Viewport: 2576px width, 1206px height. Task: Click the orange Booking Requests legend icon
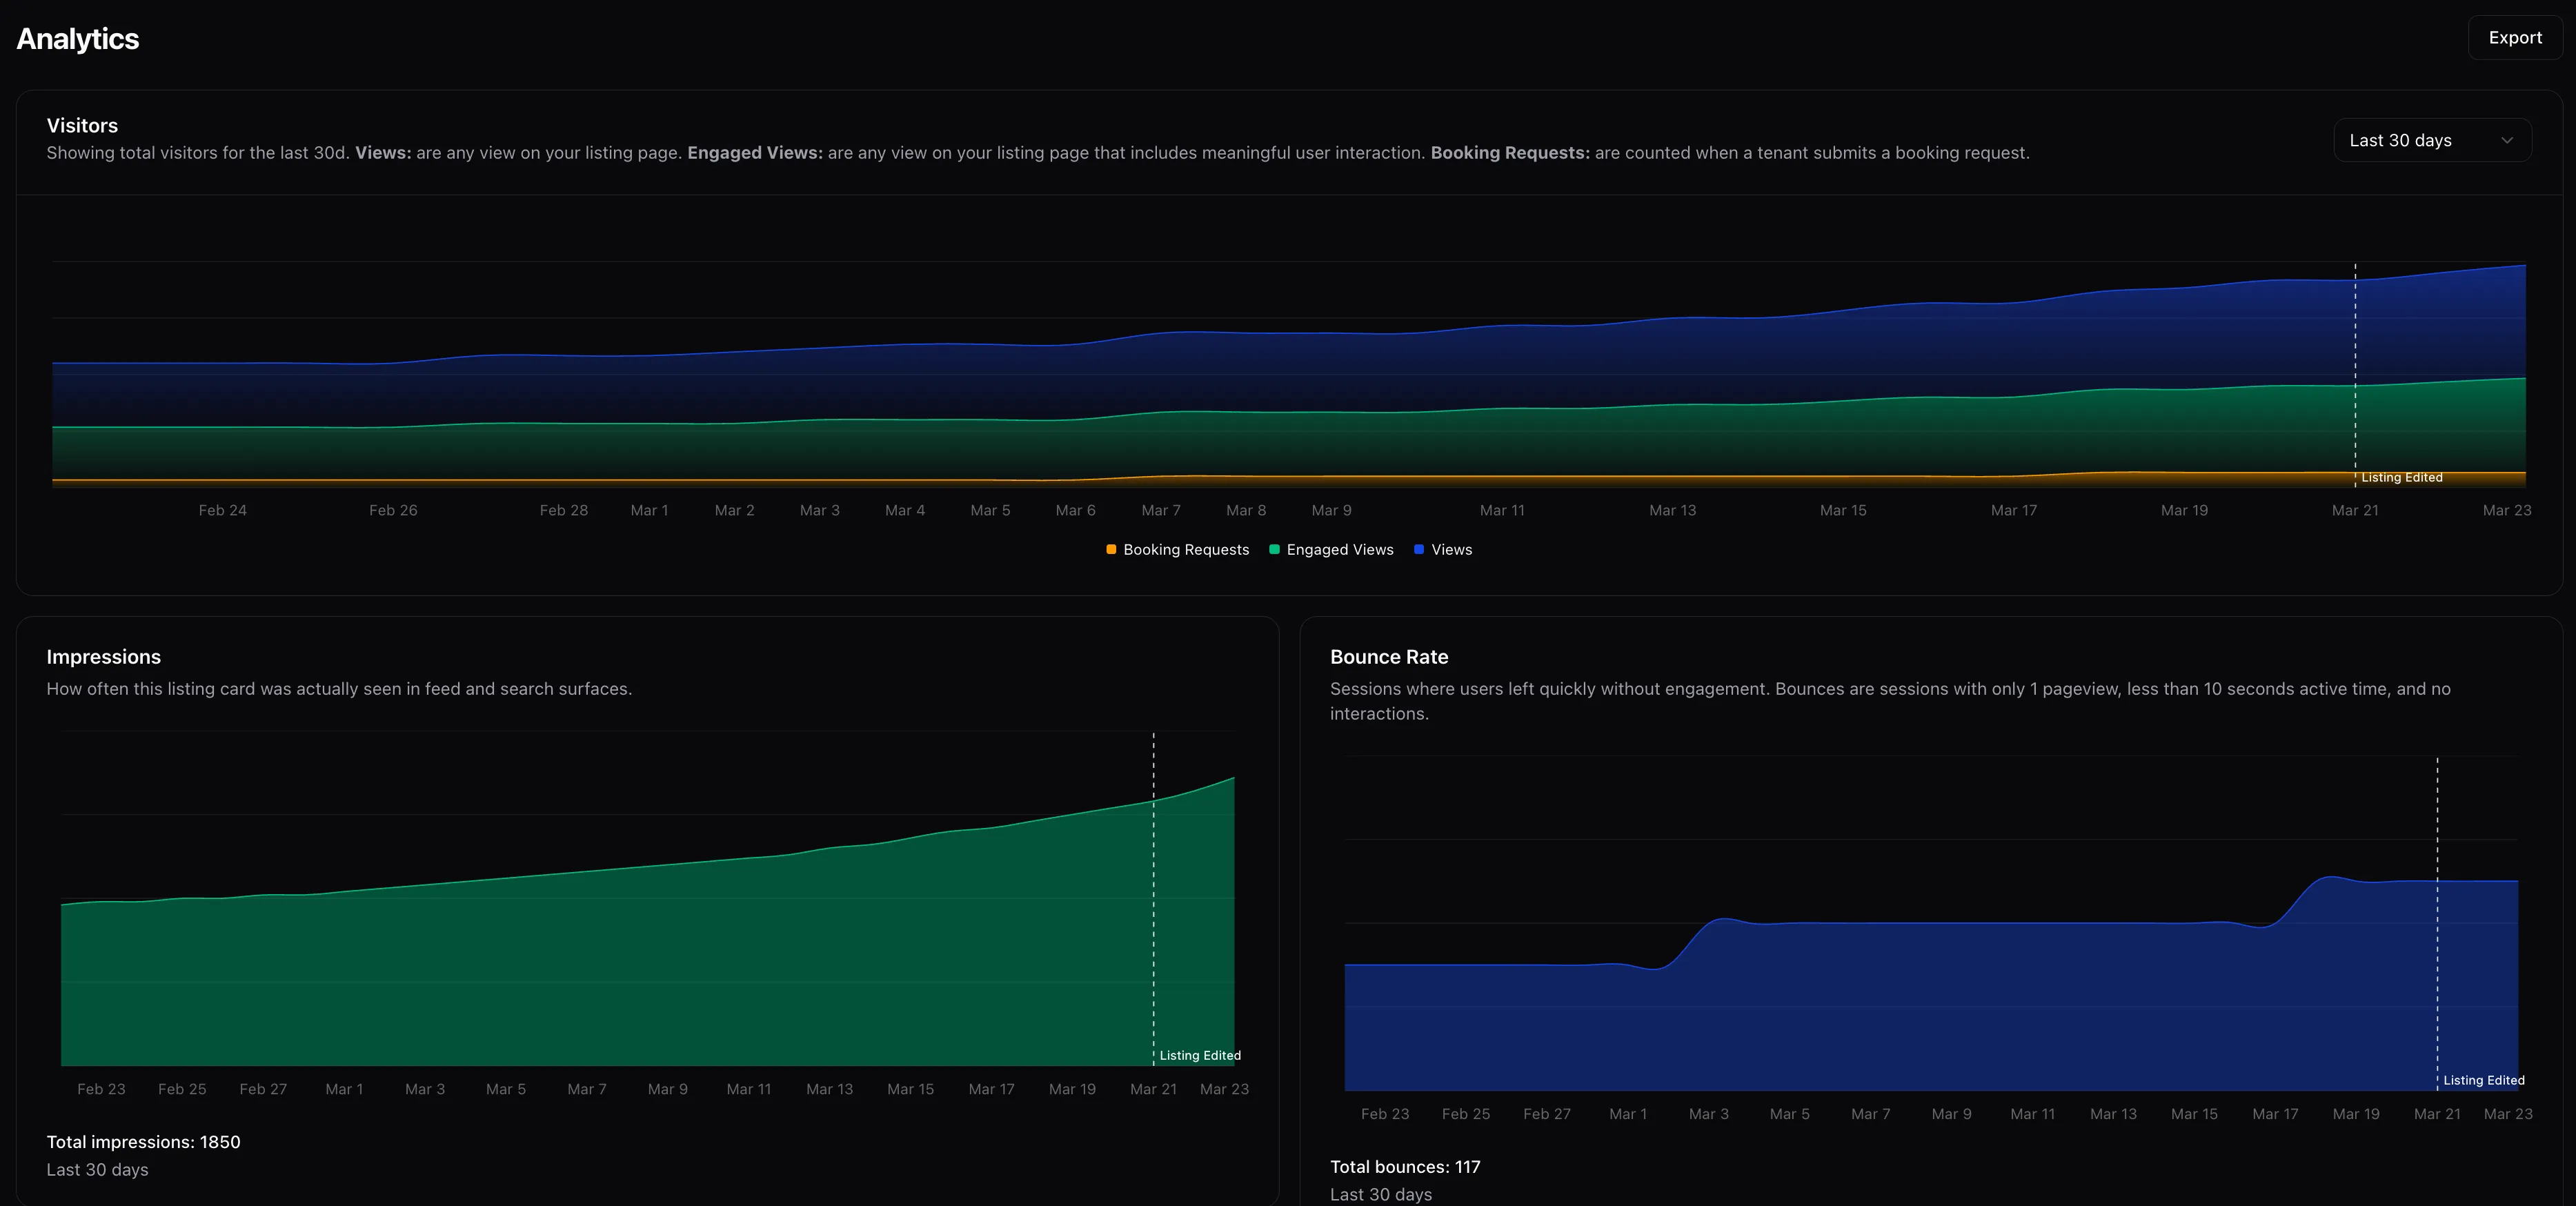1111,550
